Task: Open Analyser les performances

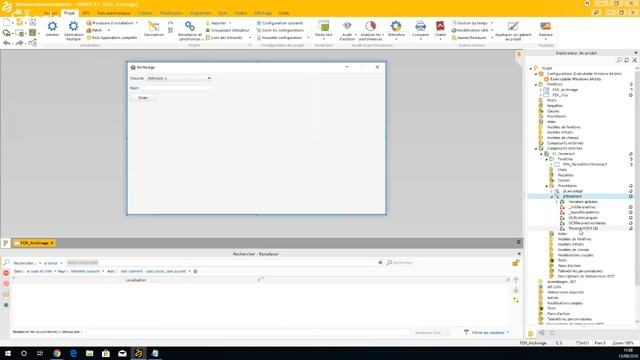Action: (x=371, y=26)
